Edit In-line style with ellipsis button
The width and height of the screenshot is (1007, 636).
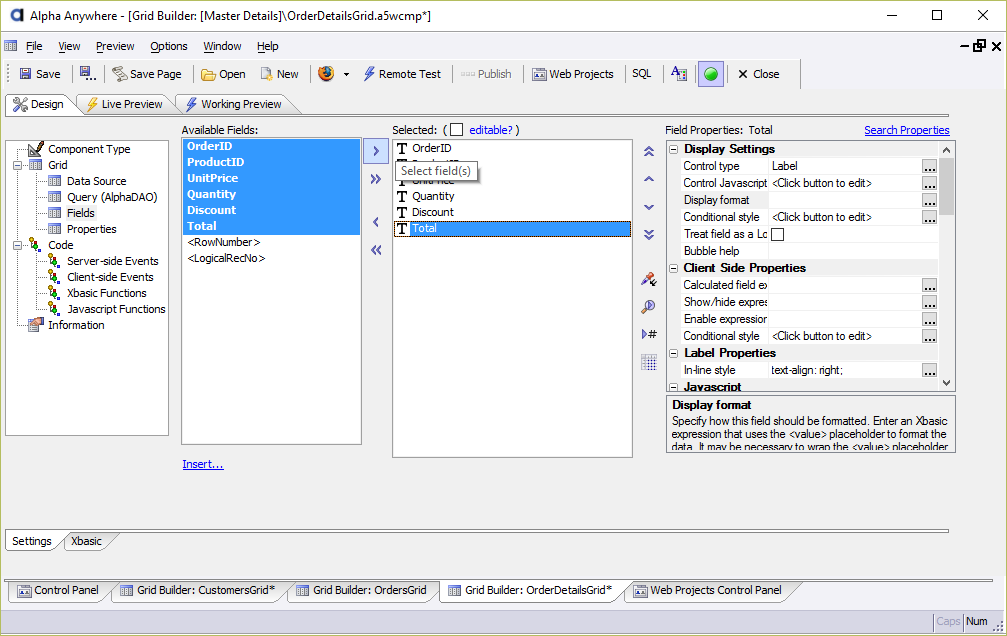(x=929, y=371)
